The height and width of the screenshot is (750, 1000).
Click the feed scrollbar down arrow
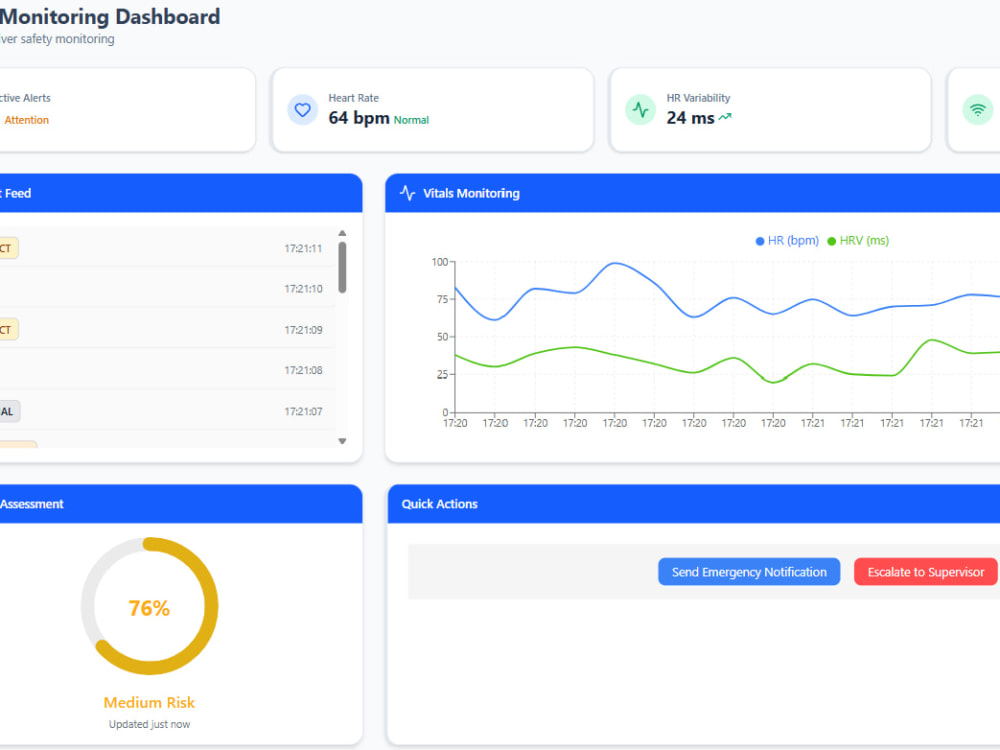342,441
